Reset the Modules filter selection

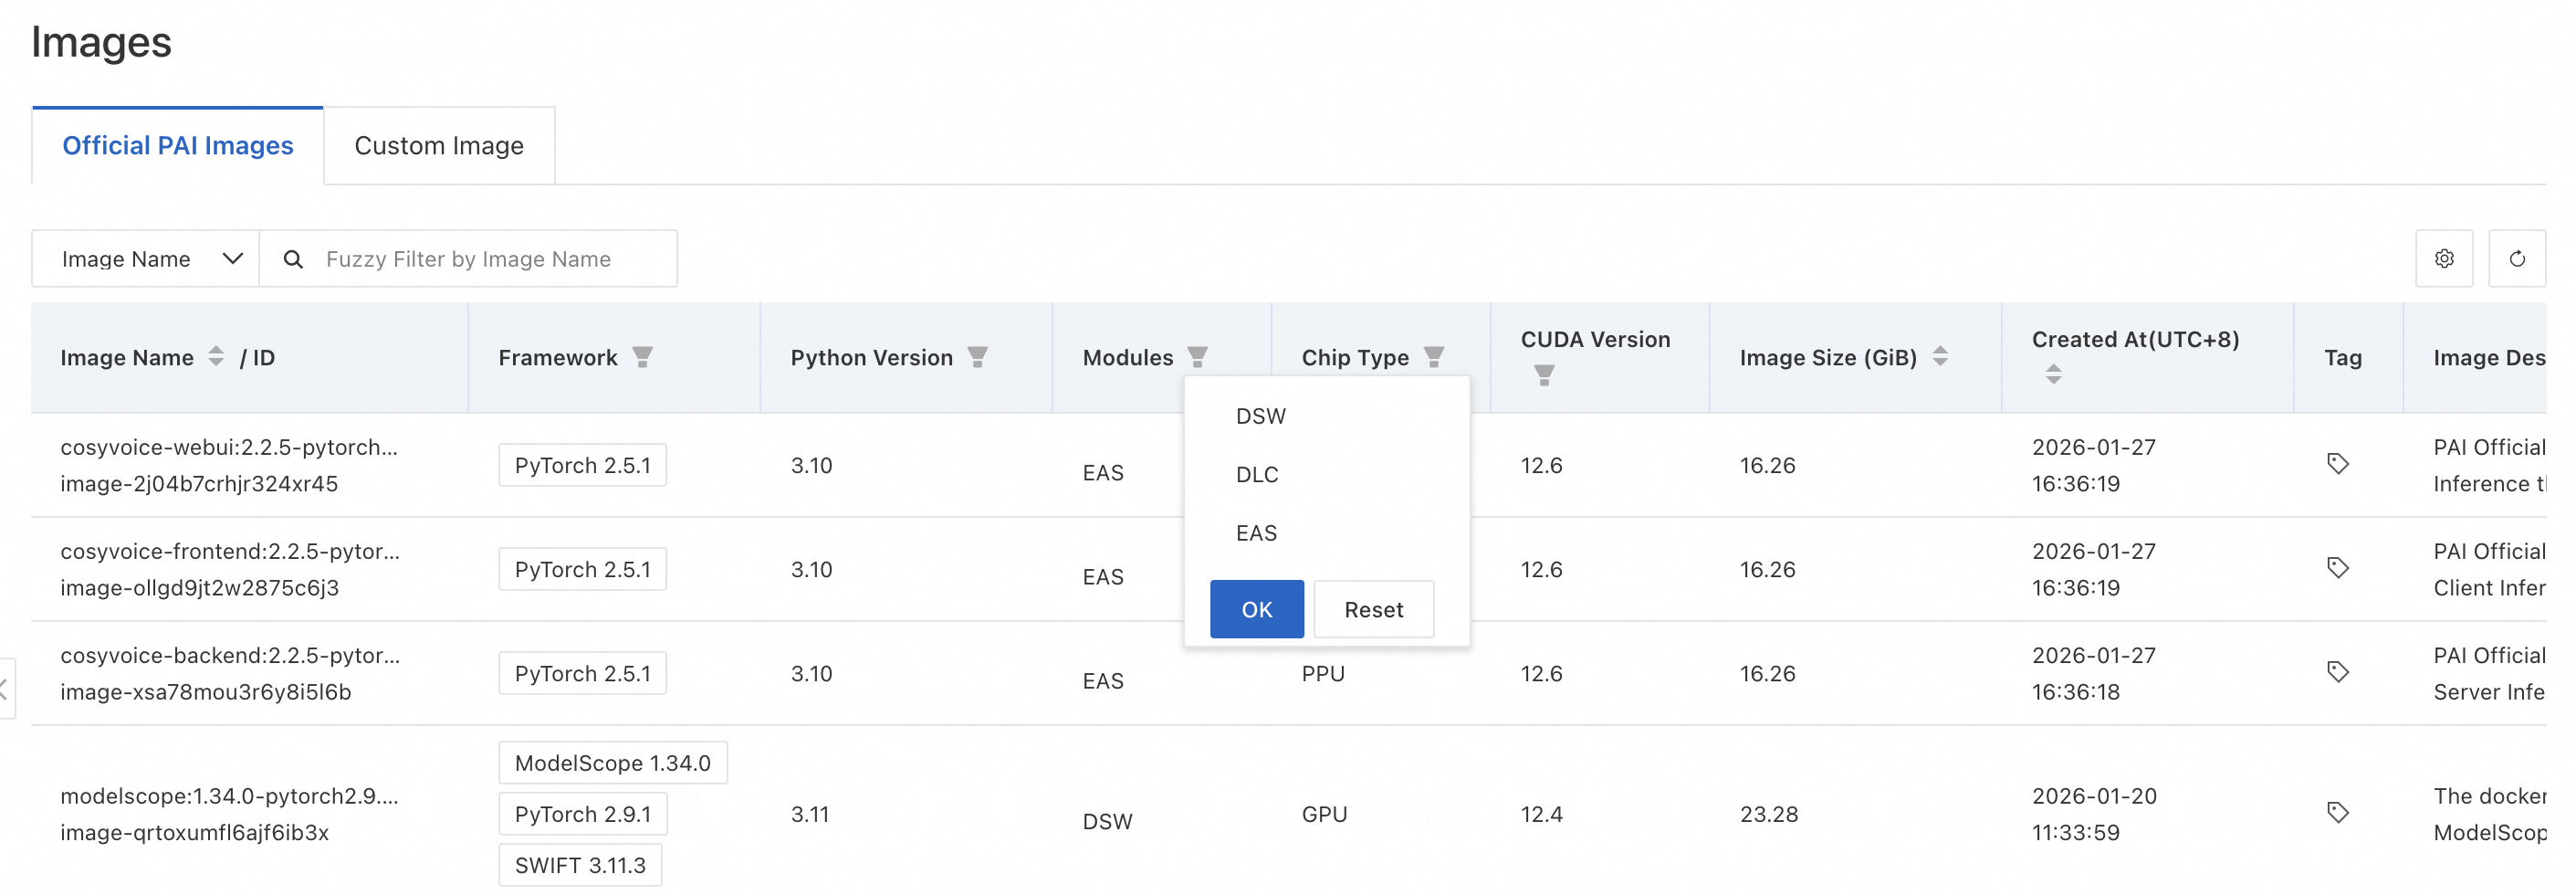pos(1373,609)
